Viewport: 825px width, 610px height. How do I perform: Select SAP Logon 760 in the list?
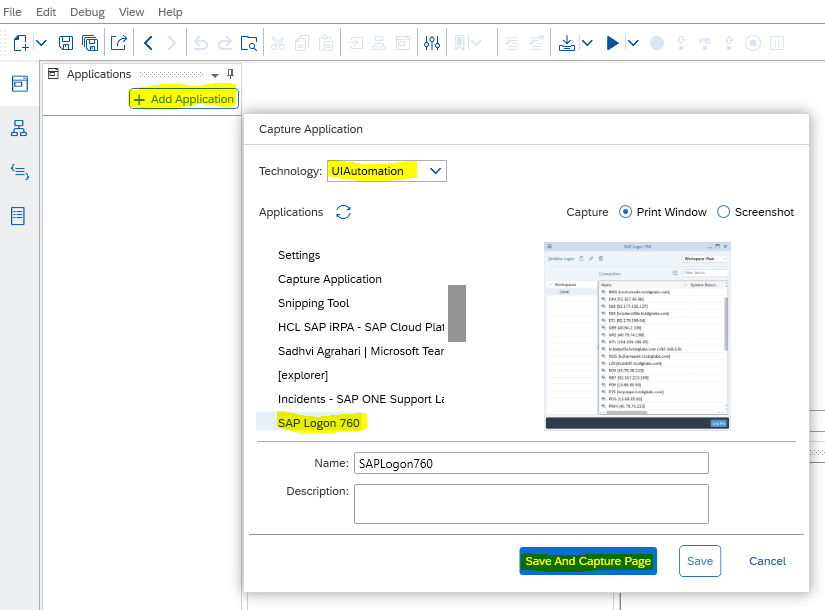(319, 423)
